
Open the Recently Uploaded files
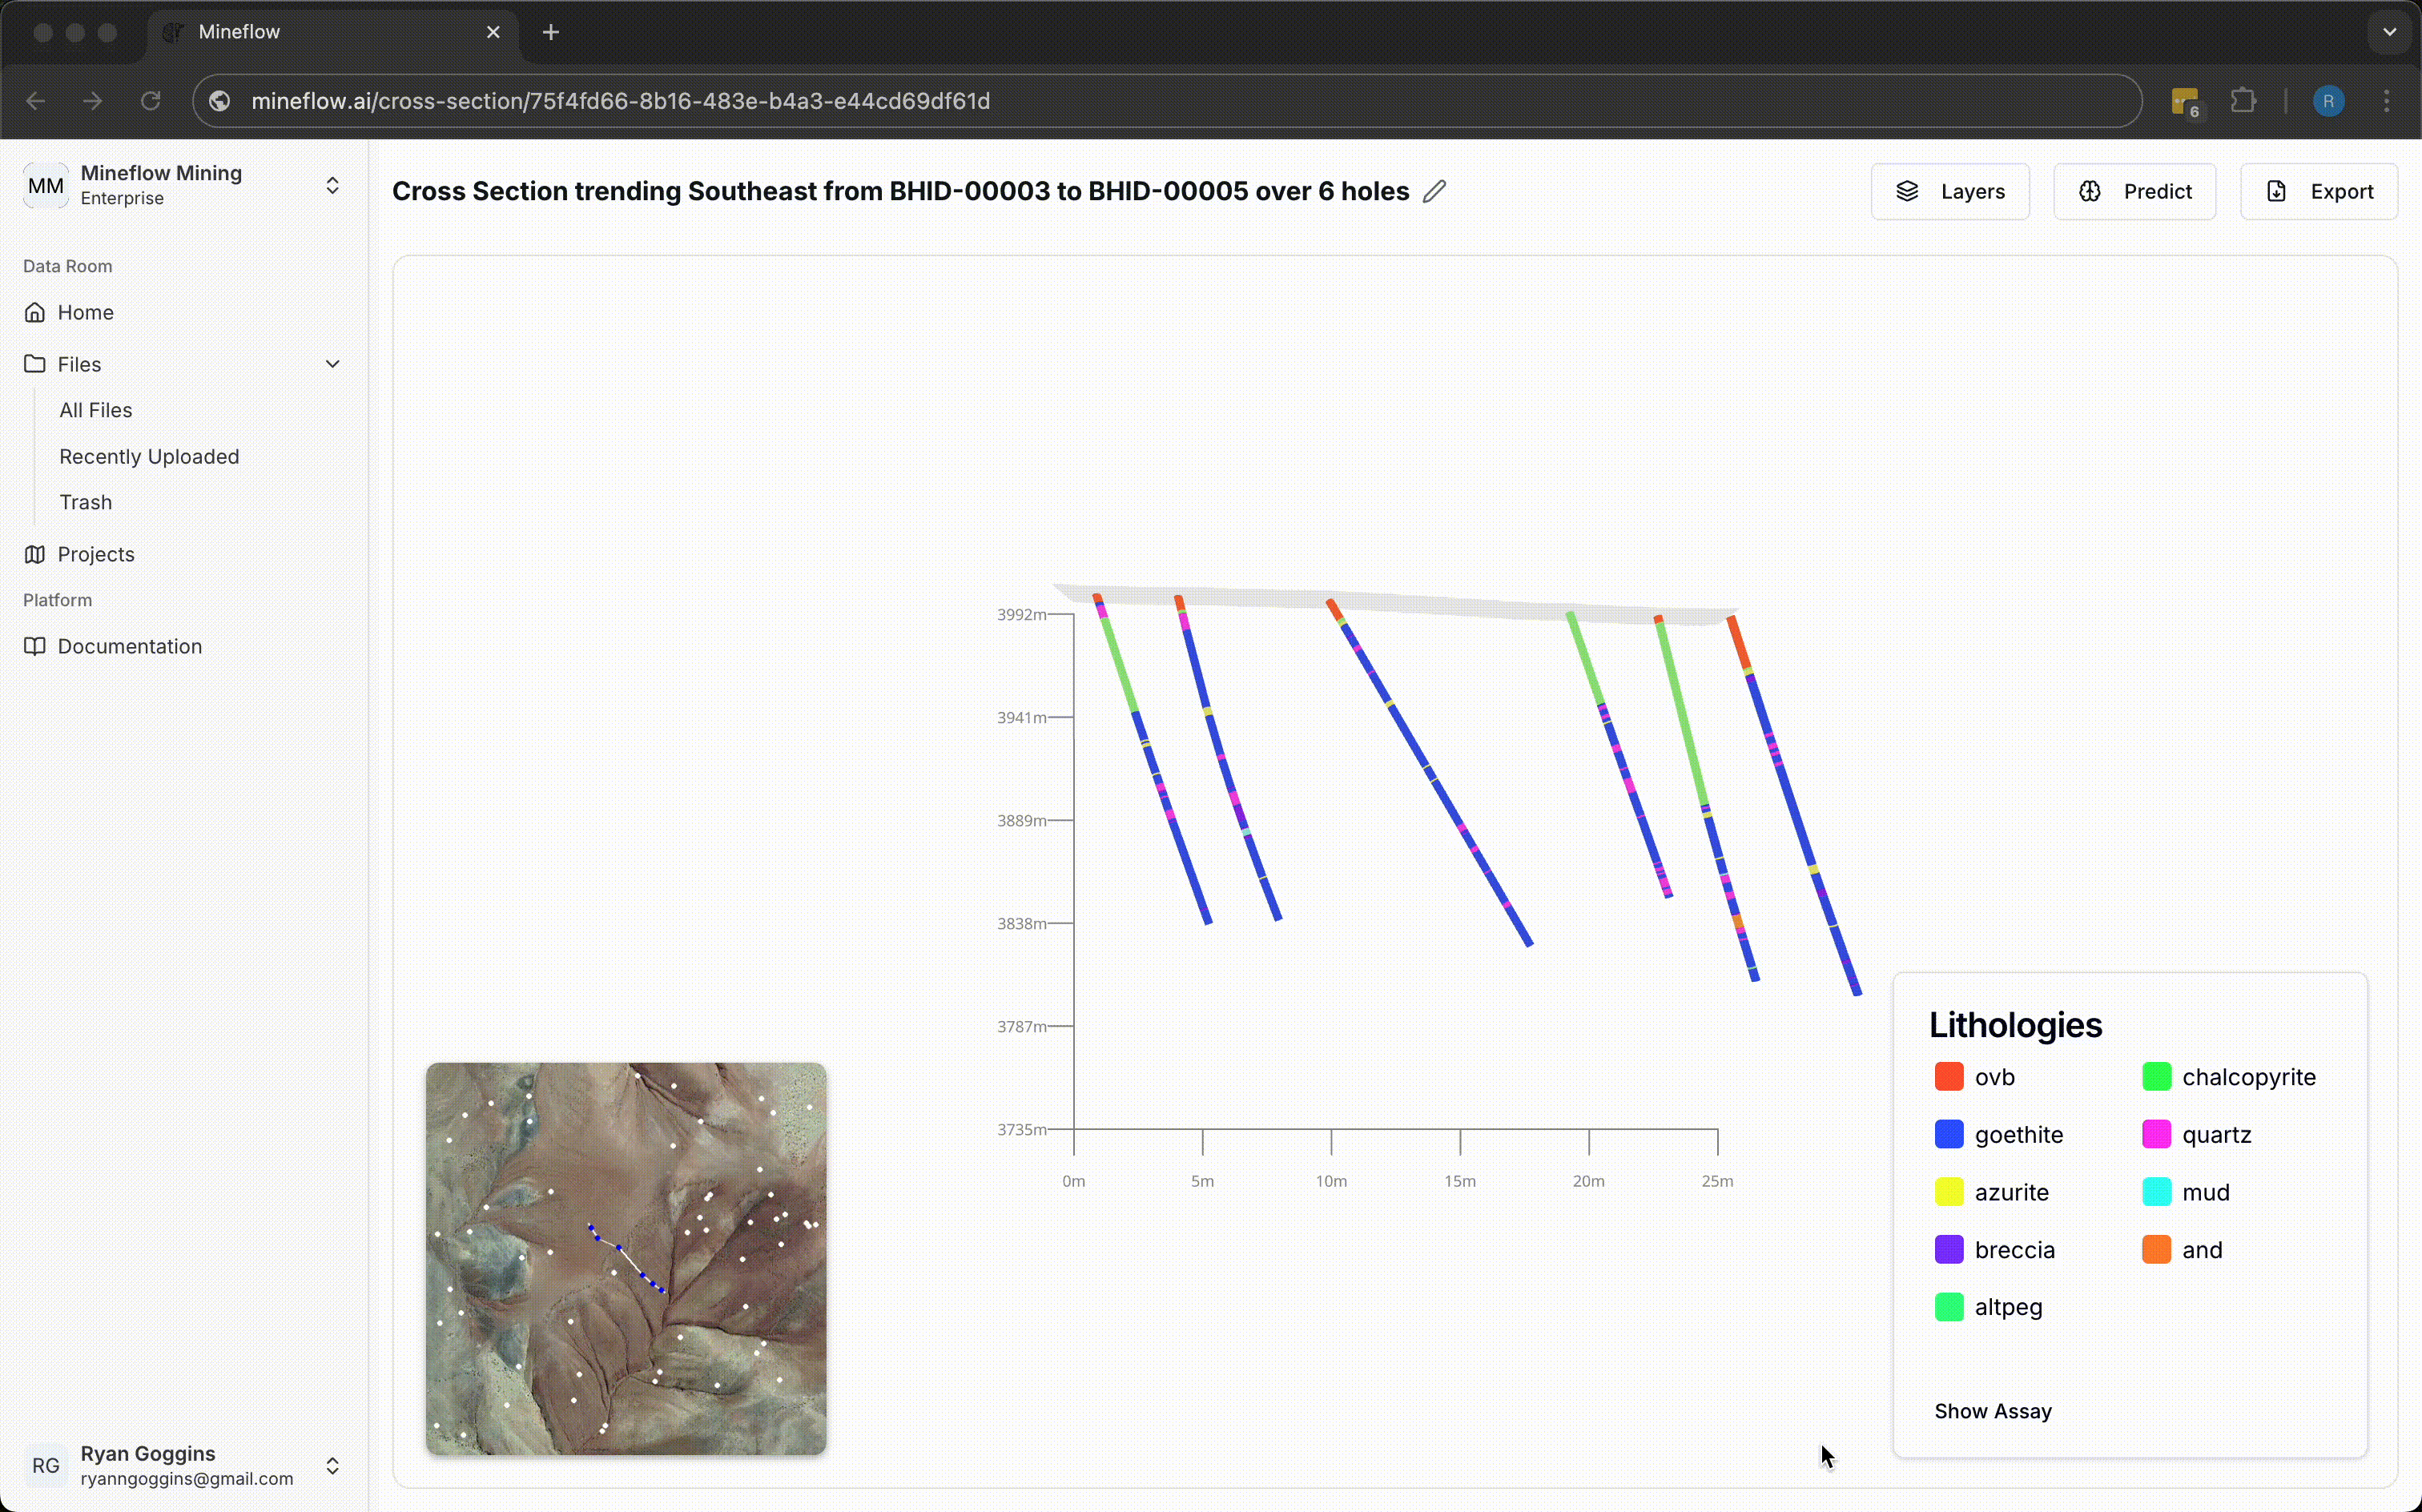click(149, 456)
